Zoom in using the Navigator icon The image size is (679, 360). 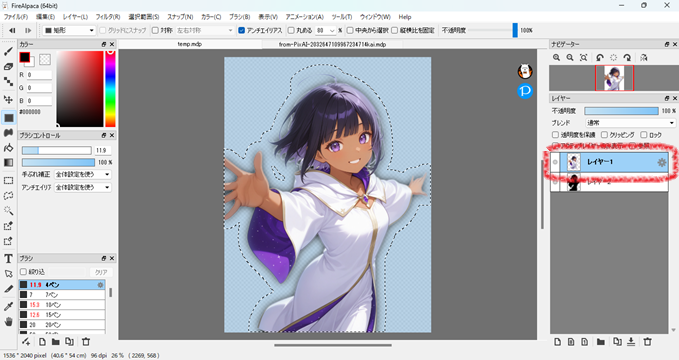pos(556,58)
